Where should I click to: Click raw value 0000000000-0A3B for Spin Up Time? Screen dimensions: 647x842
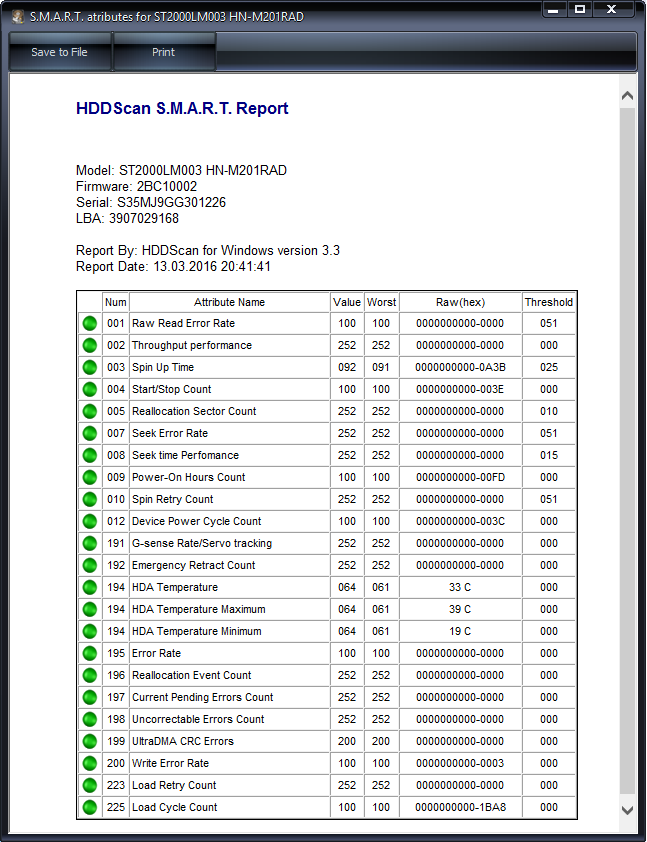(460, 367)
